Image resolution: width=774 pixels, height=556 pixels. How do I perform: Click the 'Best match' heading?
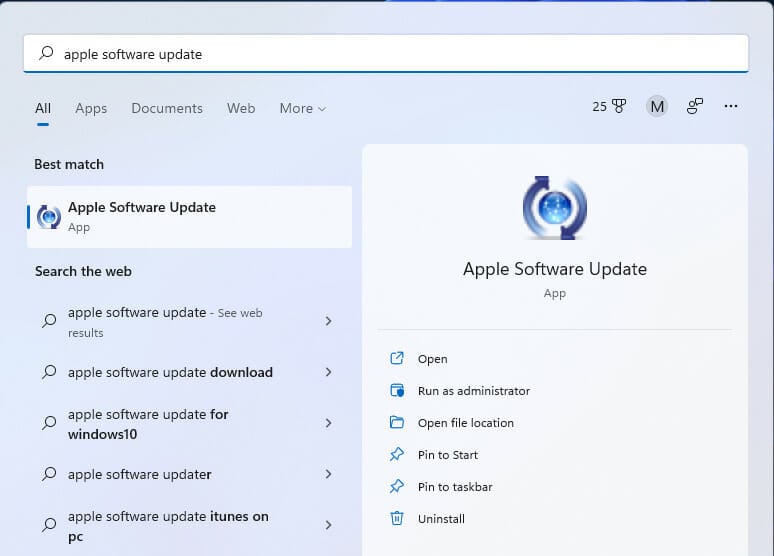[x=69, y=164]
